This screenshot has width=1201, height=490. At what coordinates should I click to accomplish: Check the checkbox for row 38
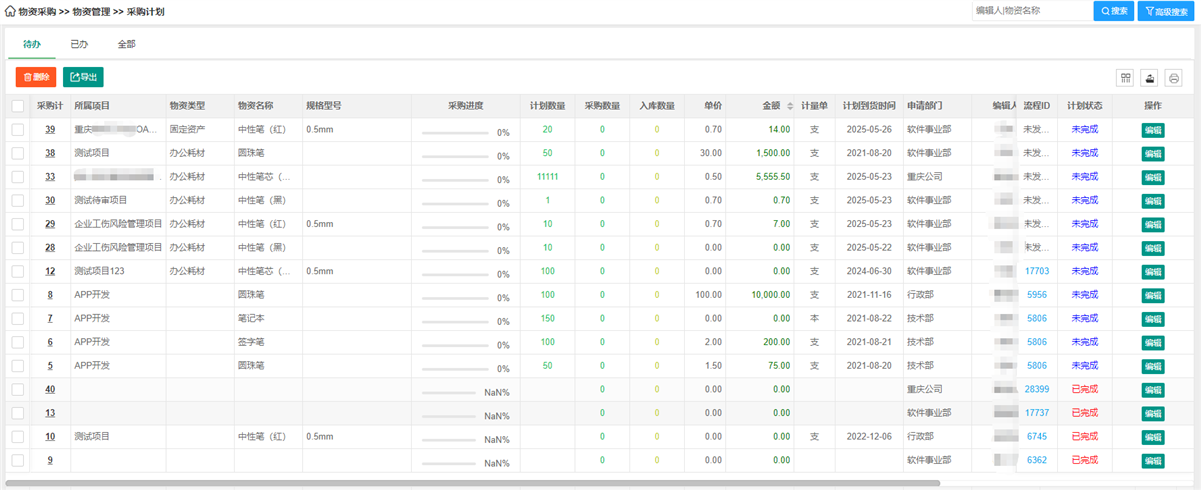click(18, 153)
